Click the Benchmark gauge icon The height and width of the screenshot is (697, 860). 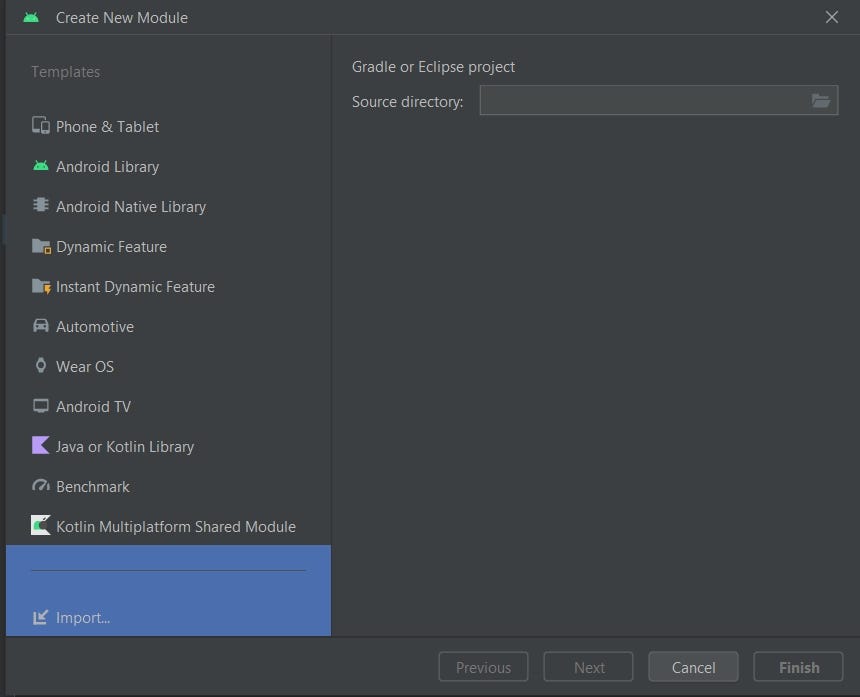pyautogui.click(x=41, y=486)
